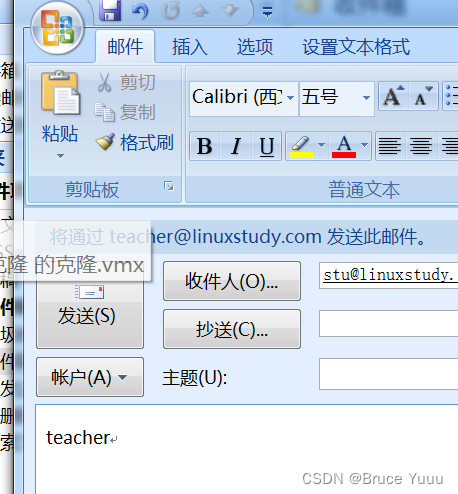Open the 剪贴板 dialog launcher
The height and width of the screenshot is (494, 458).
pyautogui.click(x=169, y=186)
